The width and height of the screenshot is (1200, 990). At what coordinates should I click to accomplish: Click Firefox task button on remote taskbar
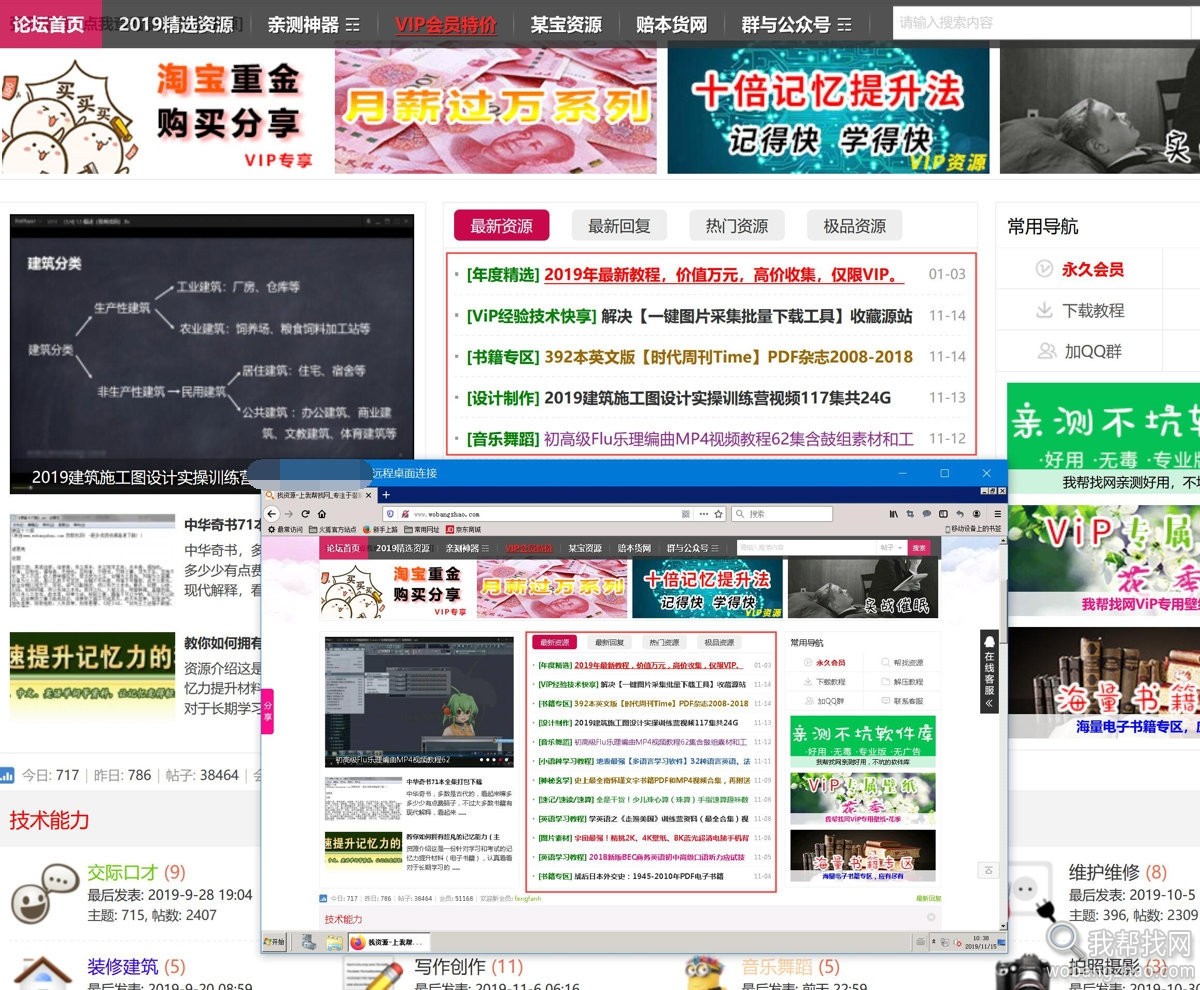pos(389,942)
